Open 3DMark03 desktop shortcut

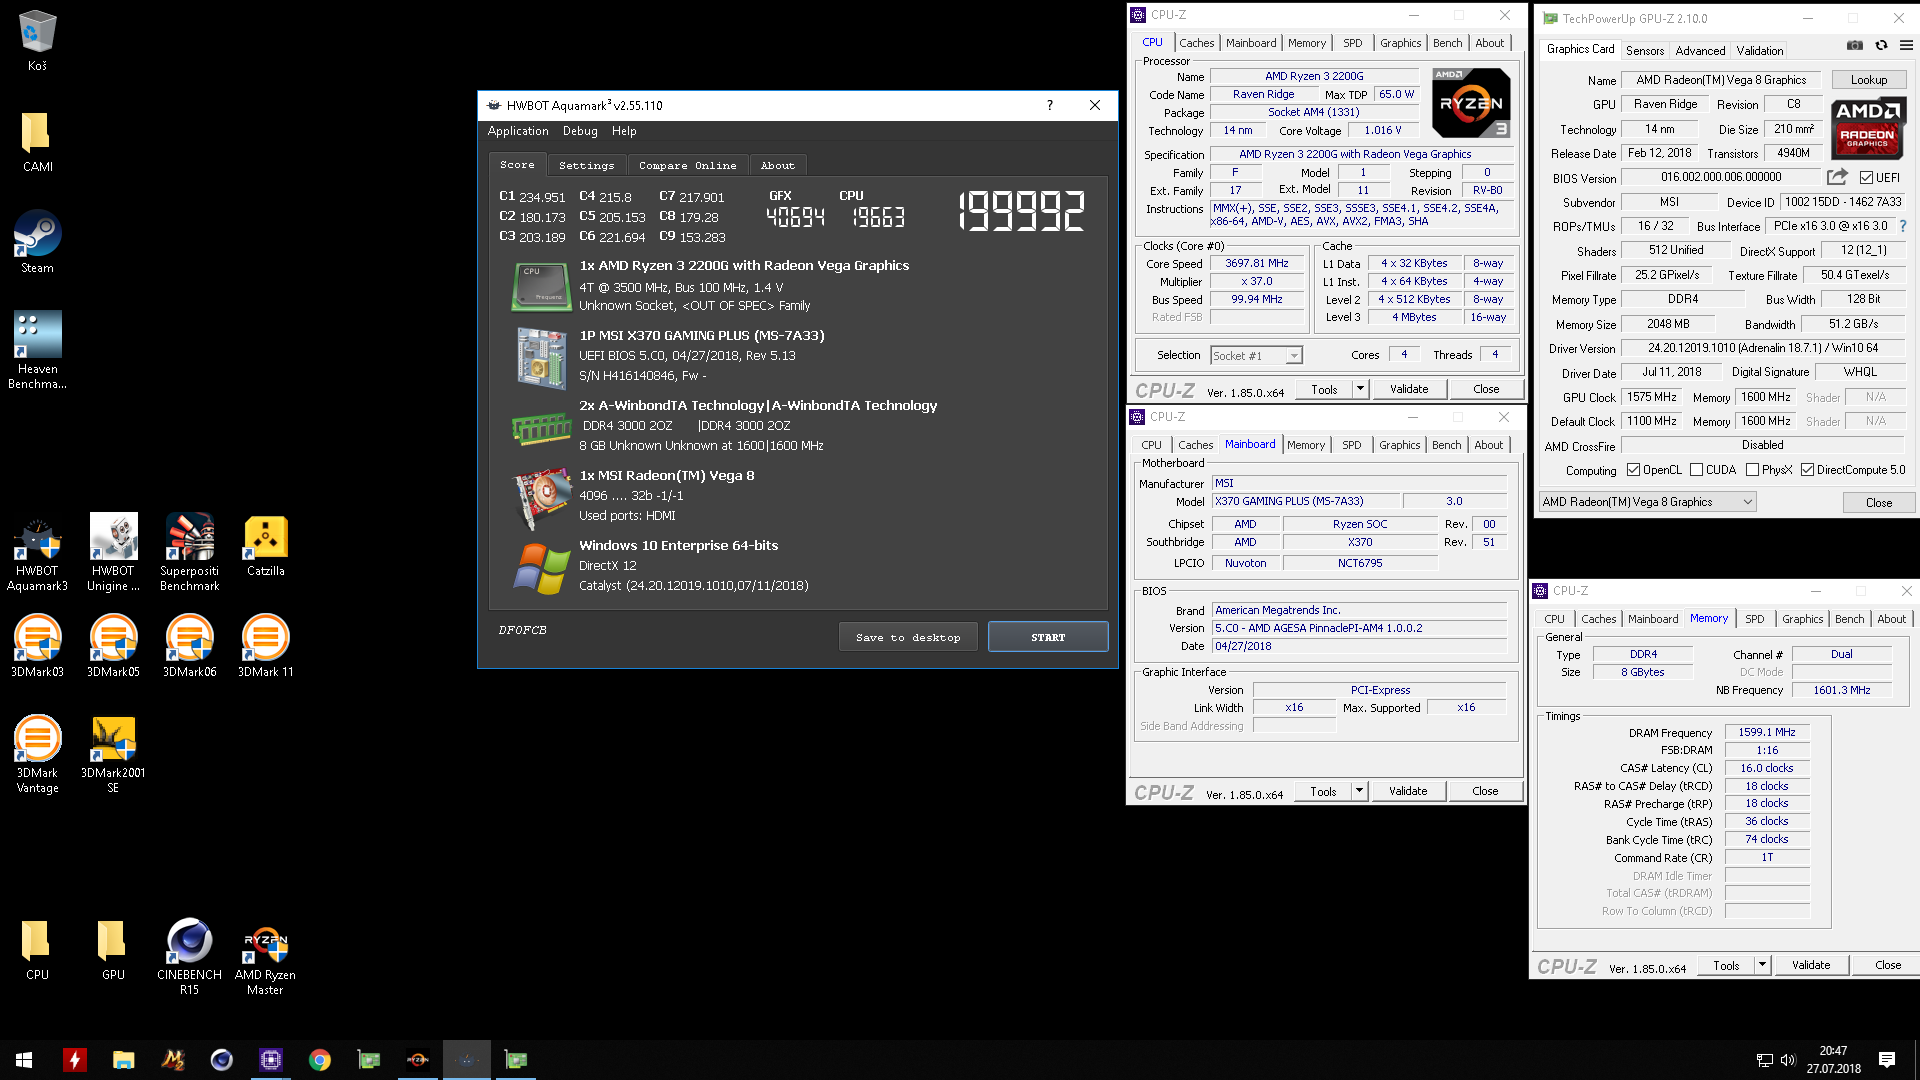coord(37,646)
